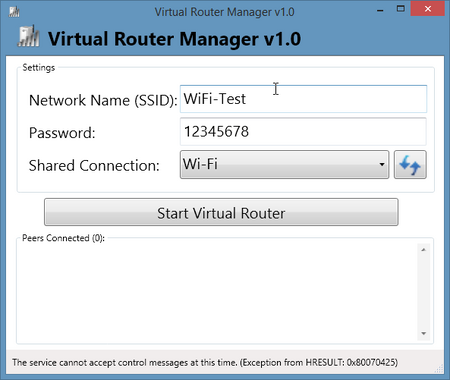This screenshot has height=380, width=450.
Task: Click the Peers list scrollbar track
Action: 424,292
